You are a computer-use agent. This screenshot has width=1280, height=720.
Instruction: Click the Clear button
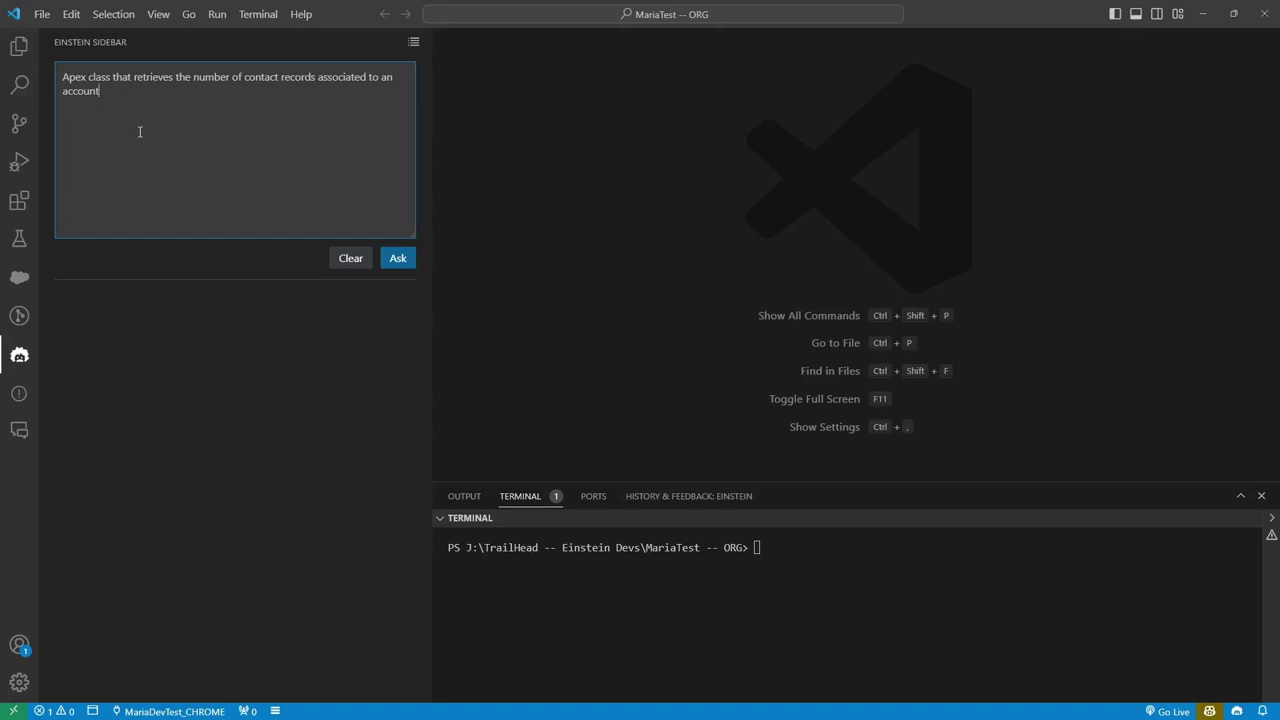click(350, 258)
